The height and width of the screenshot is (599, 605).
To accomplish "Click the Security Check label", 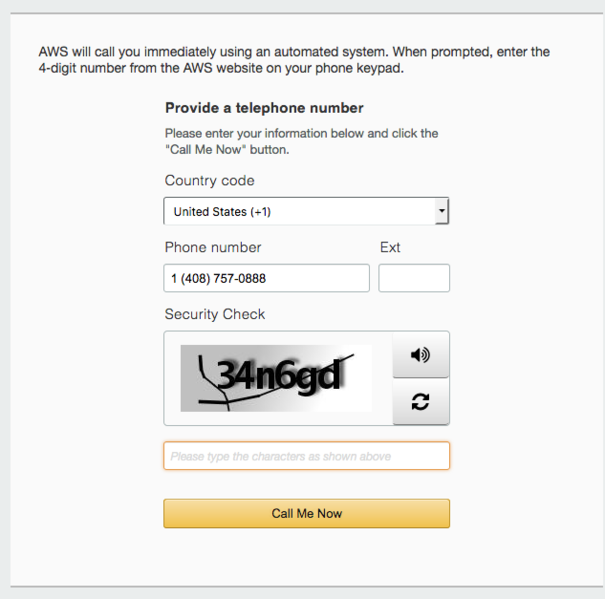I will click(x=215, y=314).
